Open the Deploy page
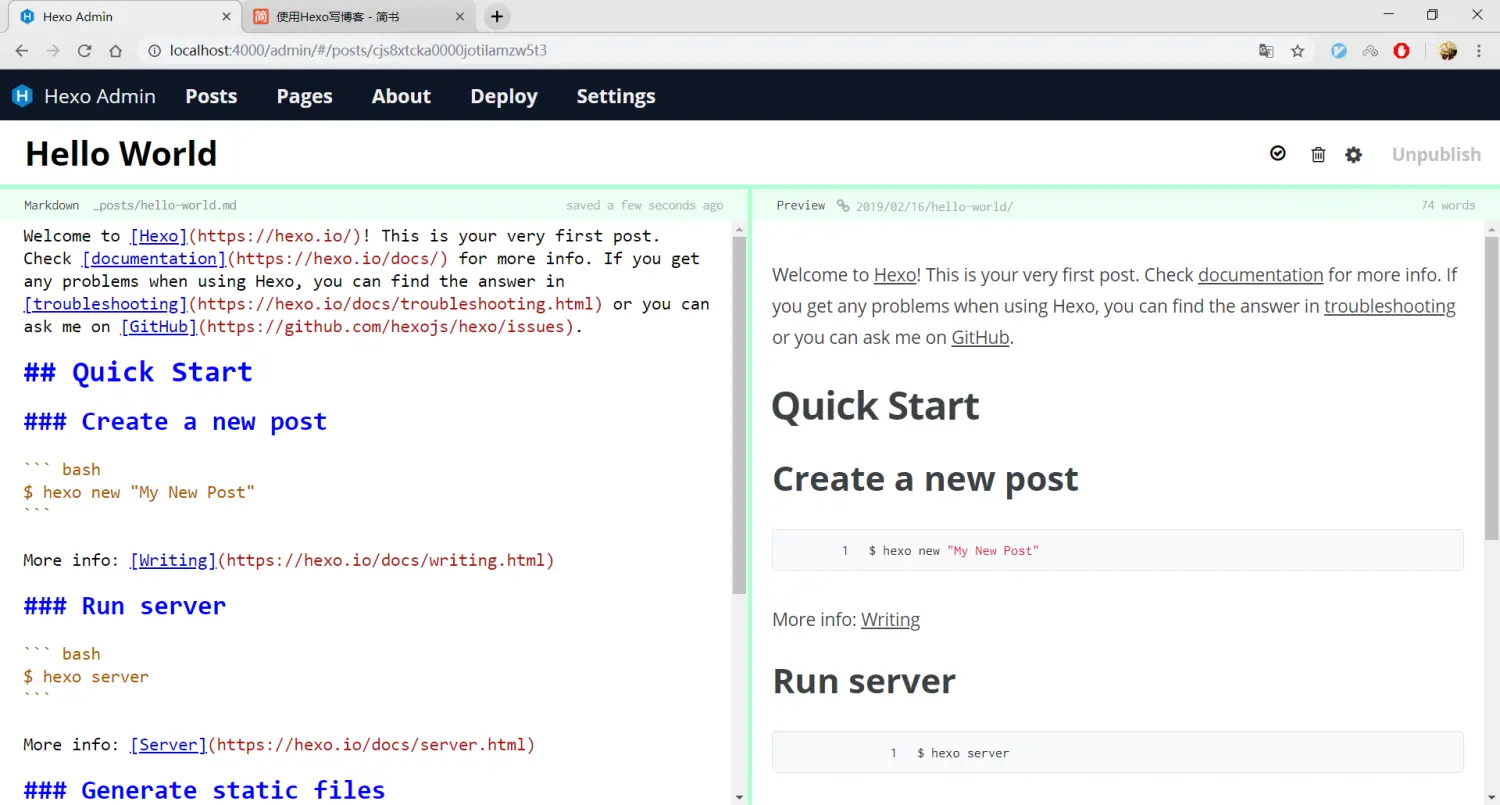 pos(504,96)
